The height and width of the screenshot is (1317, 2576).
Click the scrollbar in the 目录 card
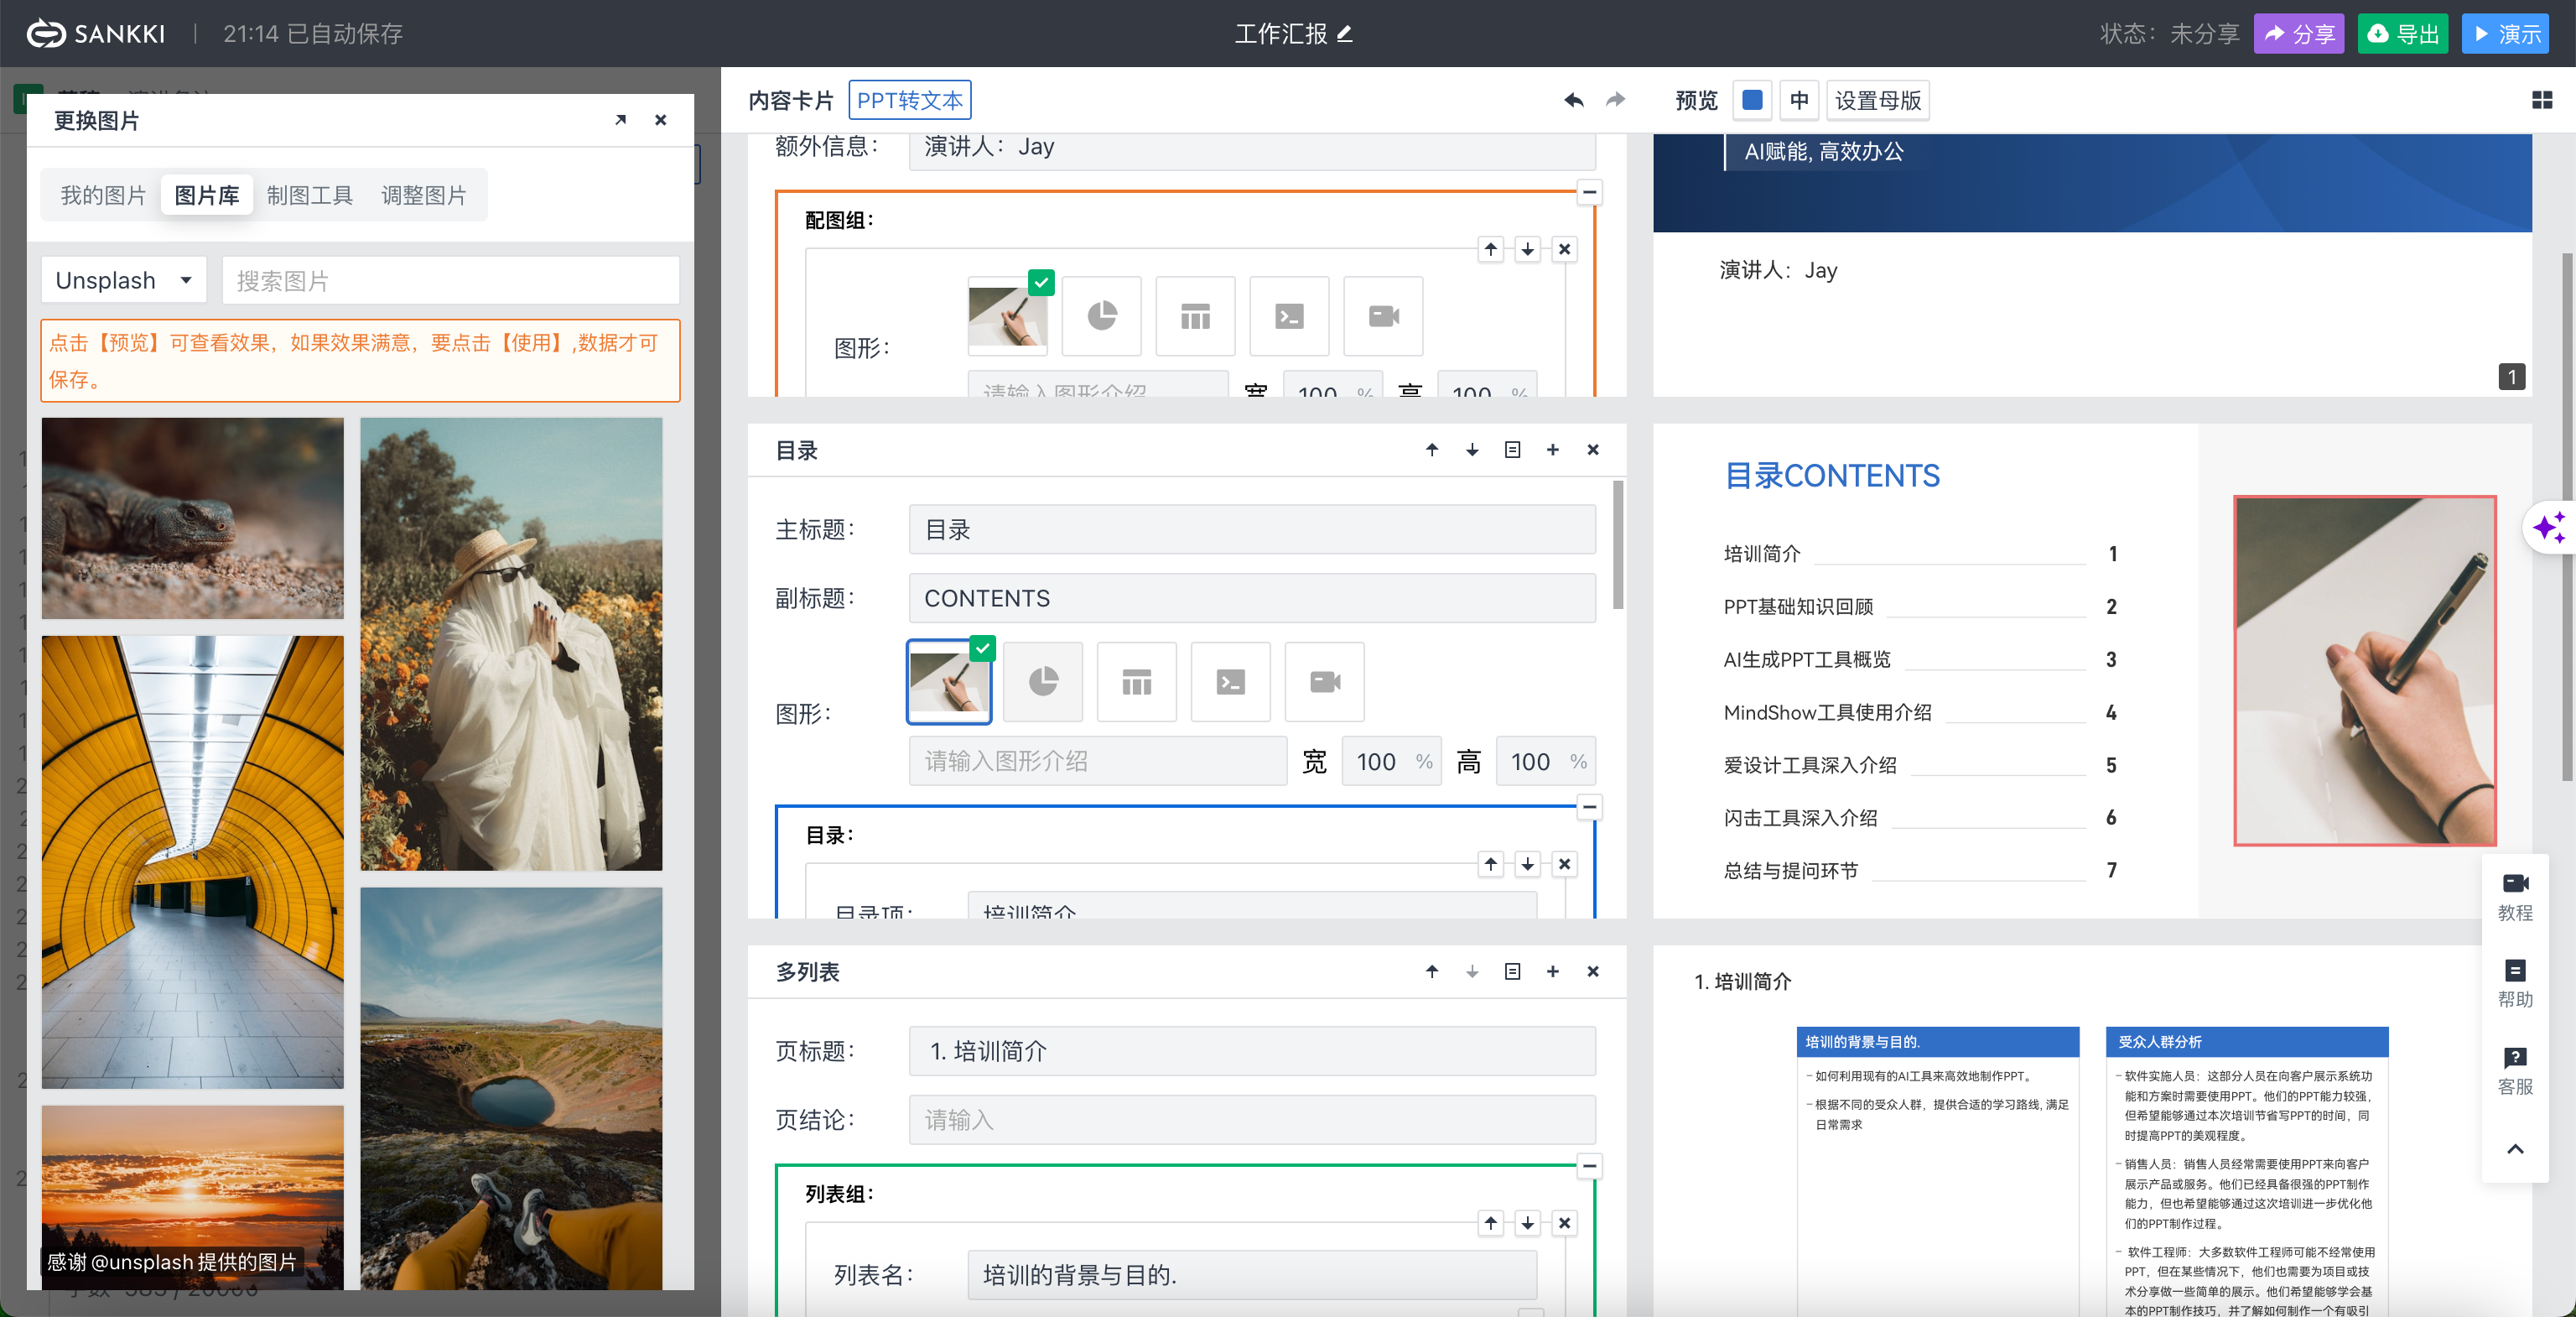[x=1617, y=545]
